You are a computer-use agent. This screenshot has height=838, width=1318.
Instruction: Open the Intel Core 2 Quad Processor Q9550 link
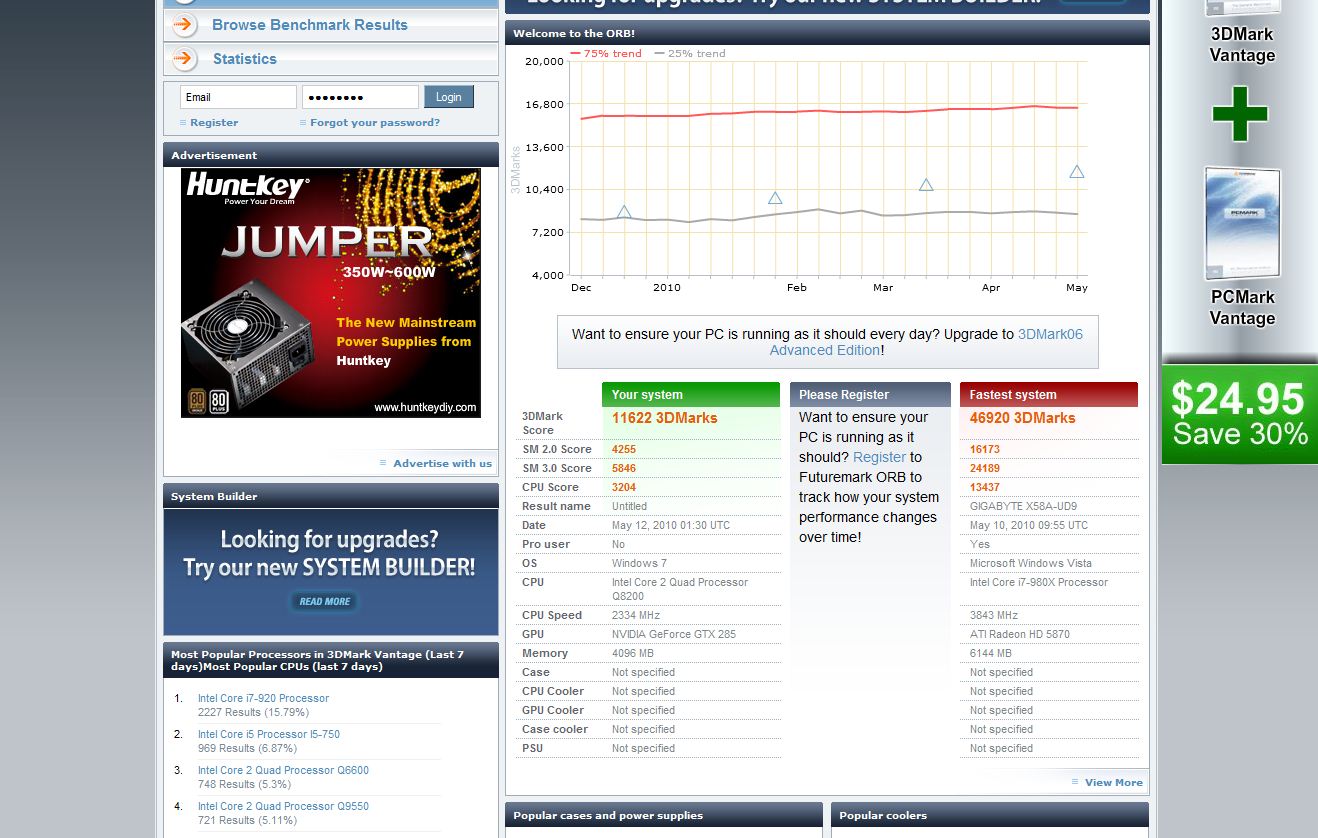pyautogui.click(x=283, y=807)
